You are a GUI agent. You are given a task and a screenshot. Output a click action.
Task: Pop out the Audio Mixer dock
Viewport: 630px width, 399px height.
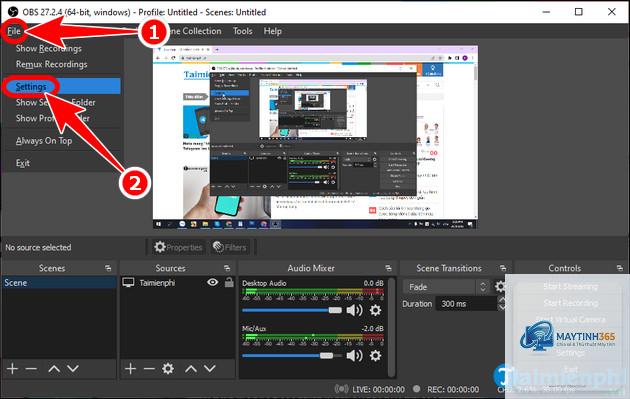tap(388, 268)
